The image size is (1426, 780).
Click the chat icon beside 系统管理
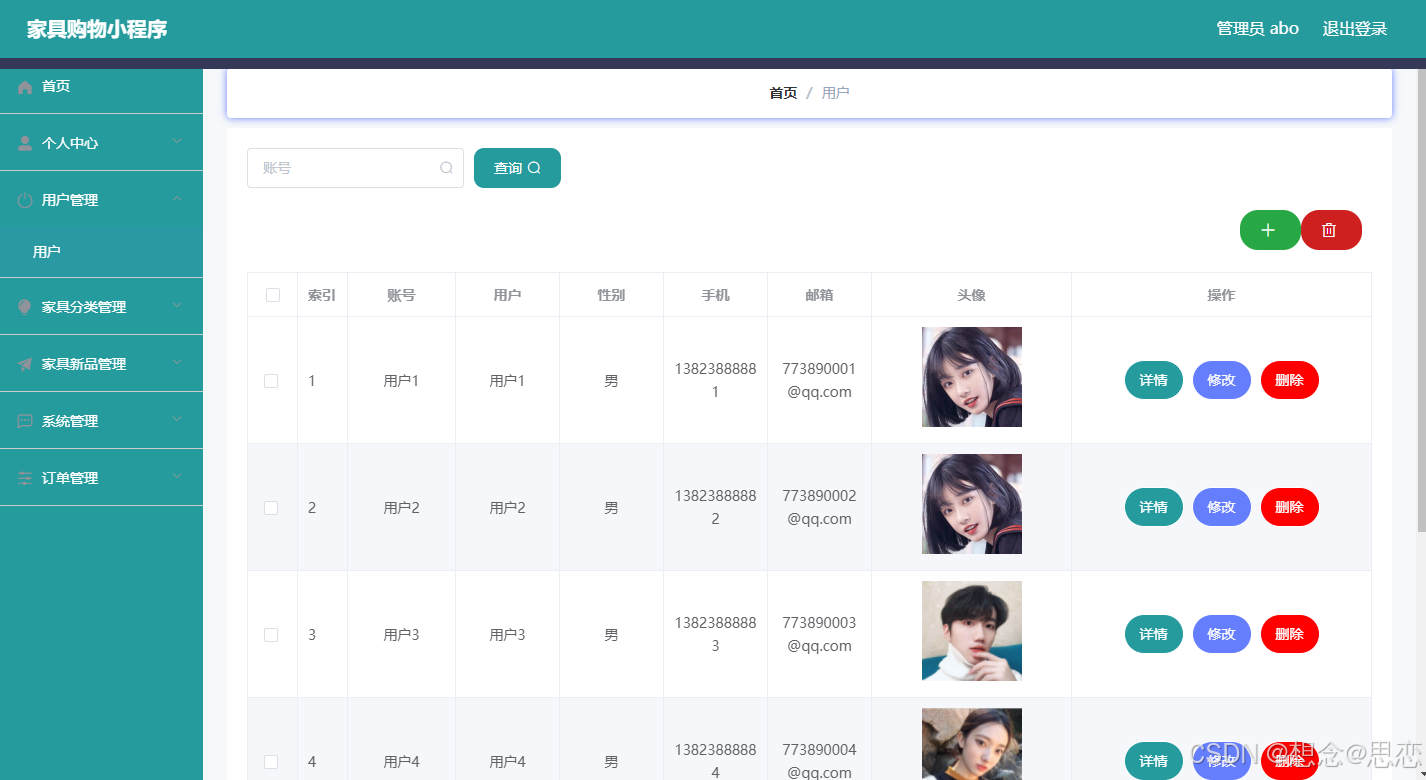(25, 421)
